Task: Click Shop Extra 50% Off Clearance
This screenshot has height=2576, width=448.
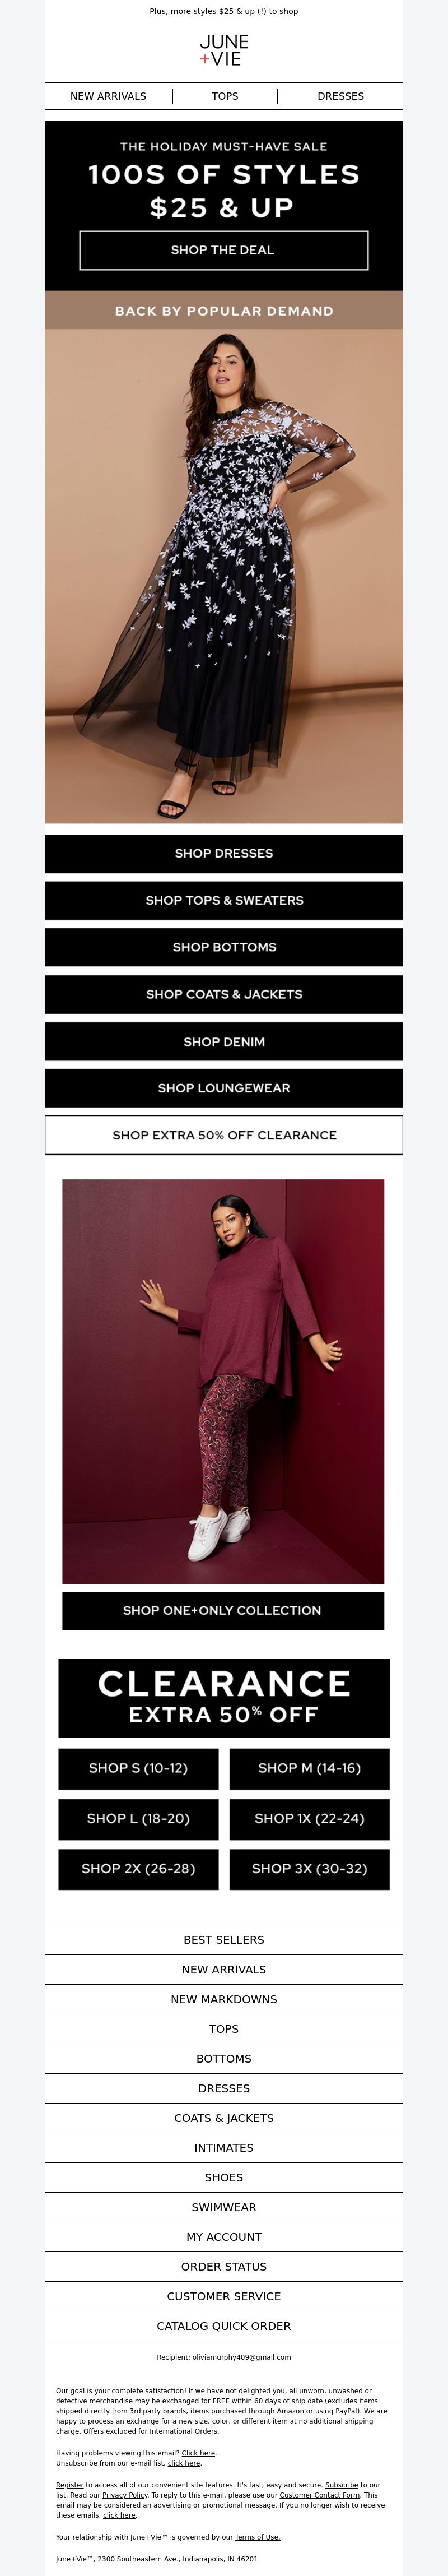Action: (x=224, y=1135)
